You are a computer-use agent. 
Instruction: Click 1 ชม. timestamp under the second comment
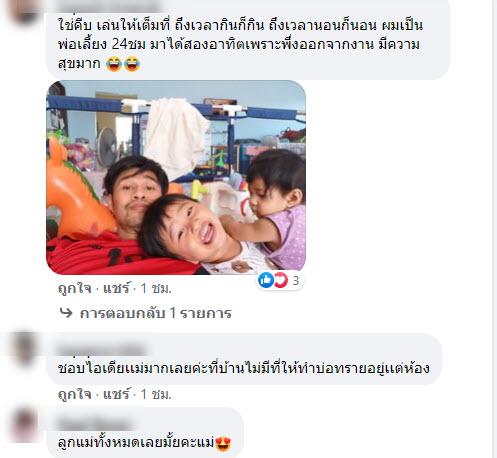pyautogui.click(x=156, y=394)
